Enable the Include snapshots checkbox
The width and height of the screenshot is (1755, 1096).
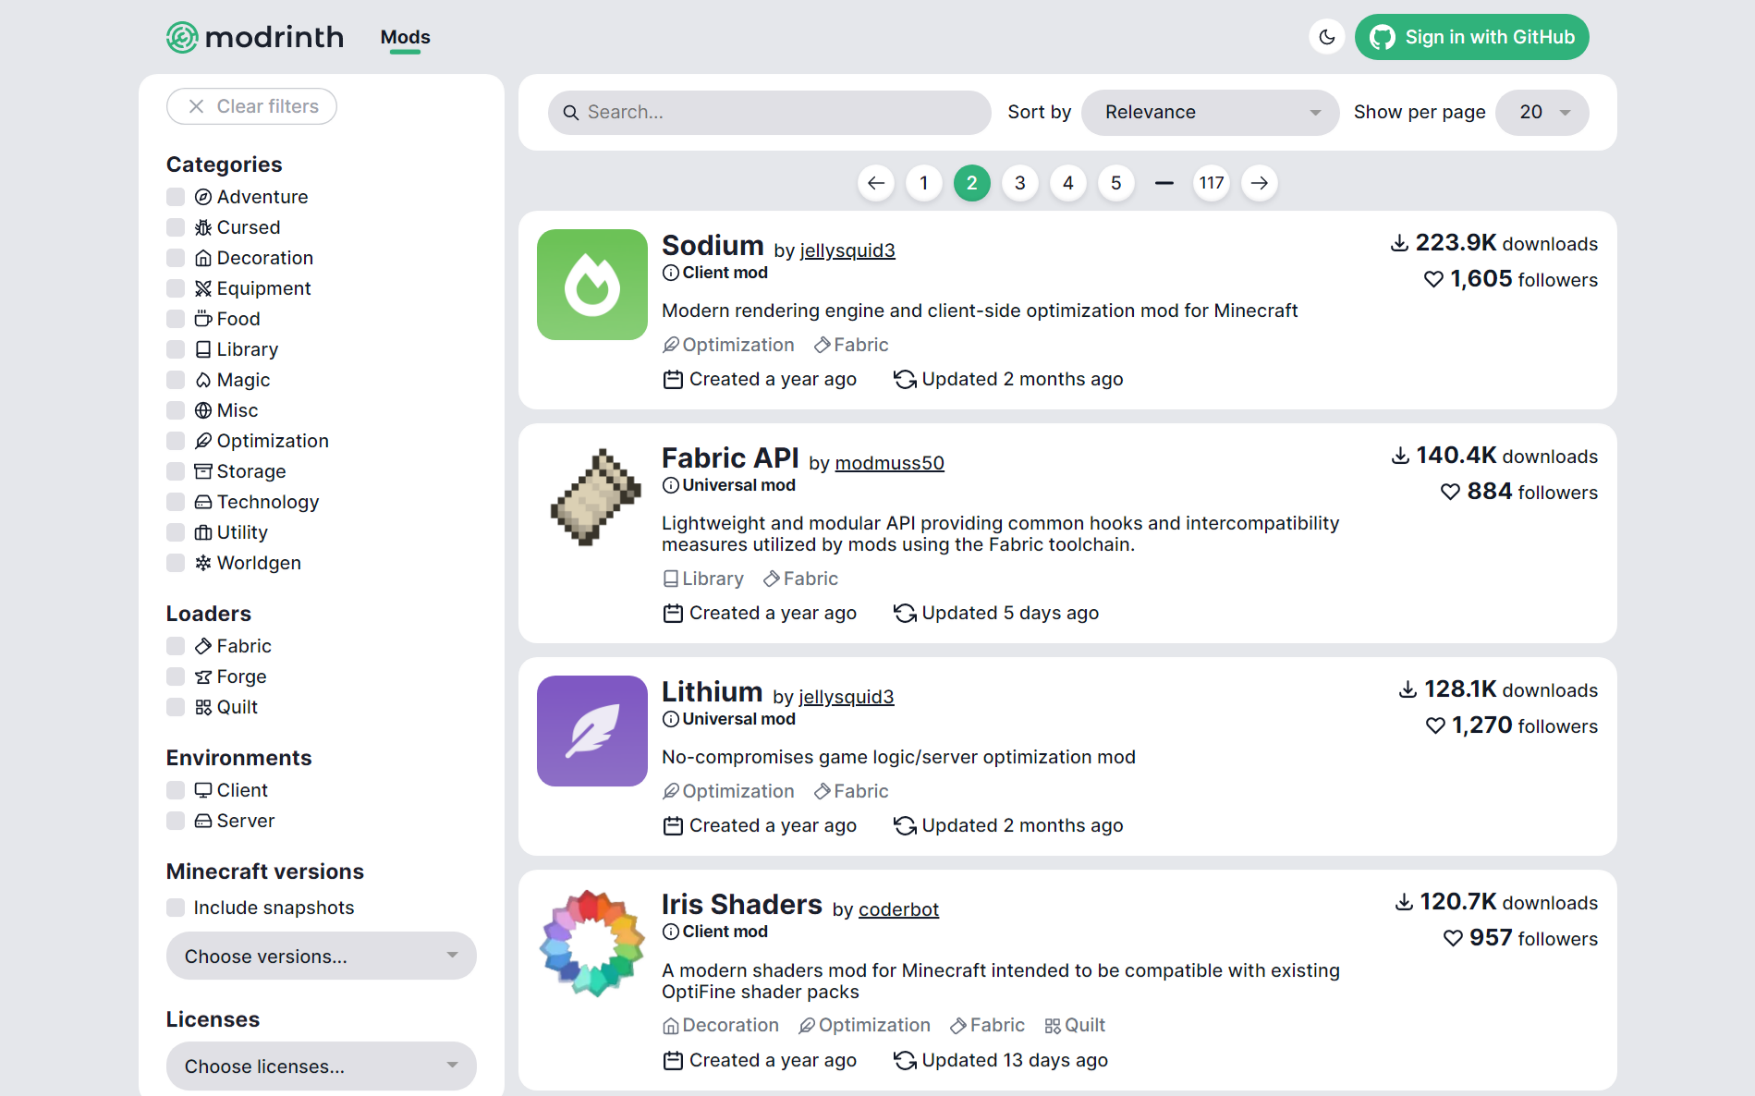pyautogui.click(x=176, y=908)
